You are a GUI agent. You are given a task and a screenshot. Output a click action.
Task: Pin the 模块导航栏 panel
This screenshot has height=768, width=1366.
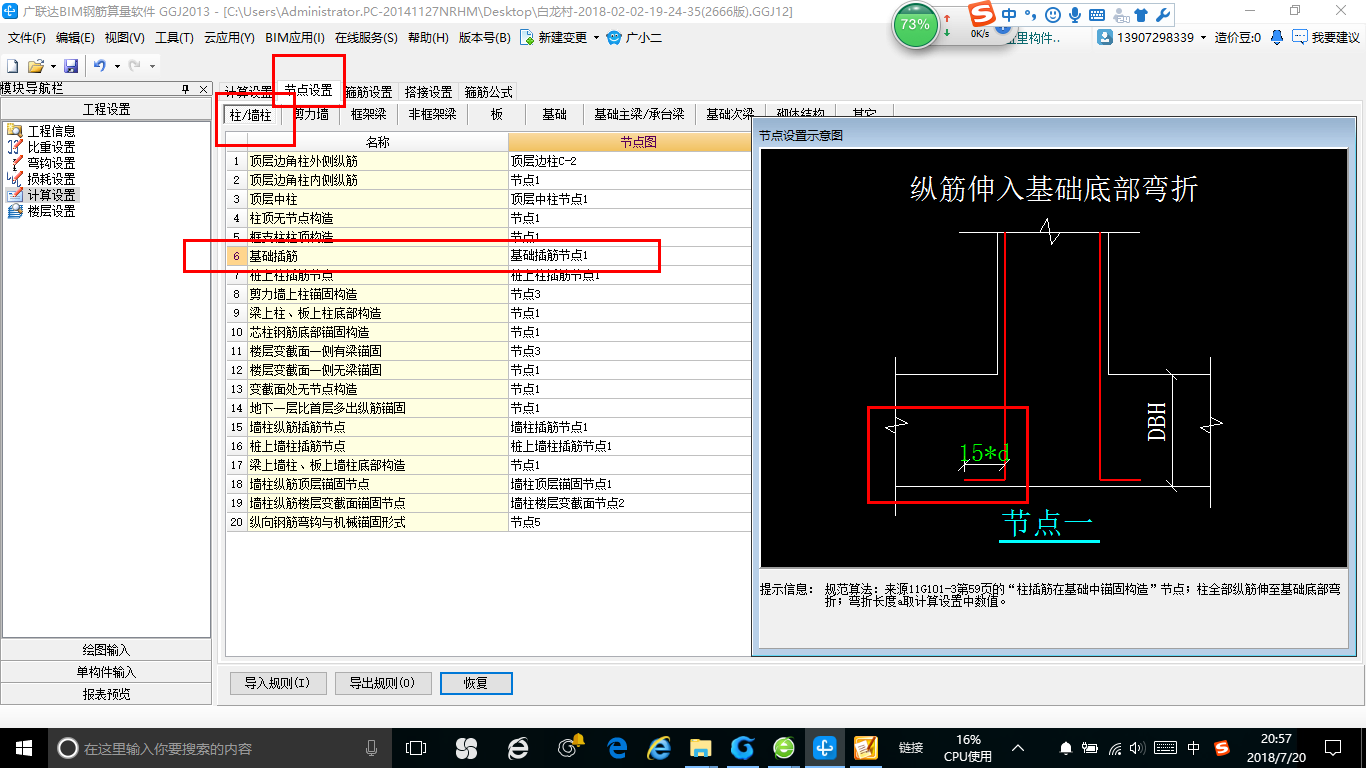[185, 89]
